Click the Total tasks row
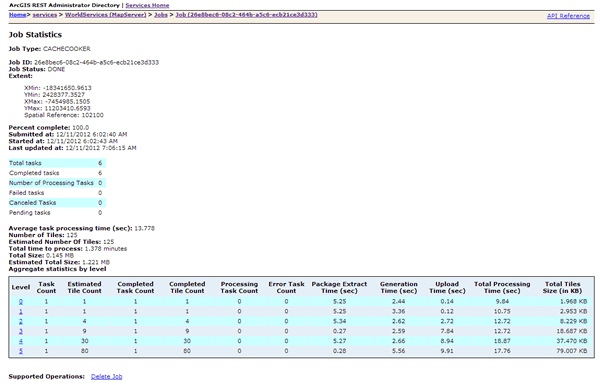Screen dimensions: 600x385 pyautogui.click(x=57, y=163)
